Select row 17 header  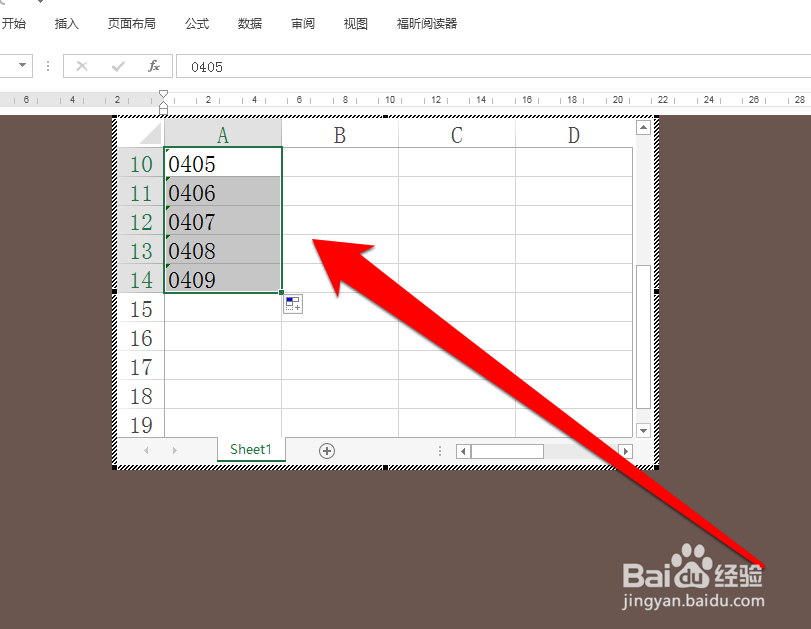(x=141, y=367)
